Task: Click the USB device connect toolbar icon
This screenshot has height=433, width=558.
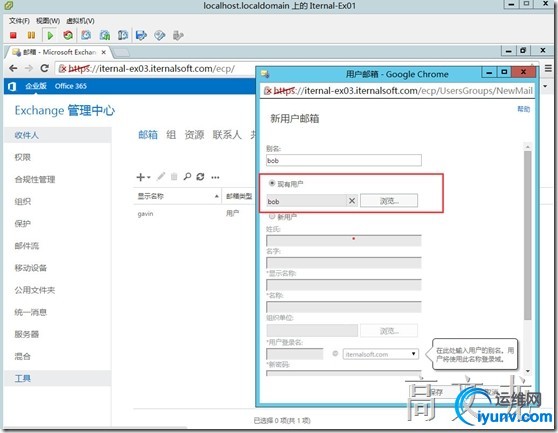Action: (x=178, y=35)
